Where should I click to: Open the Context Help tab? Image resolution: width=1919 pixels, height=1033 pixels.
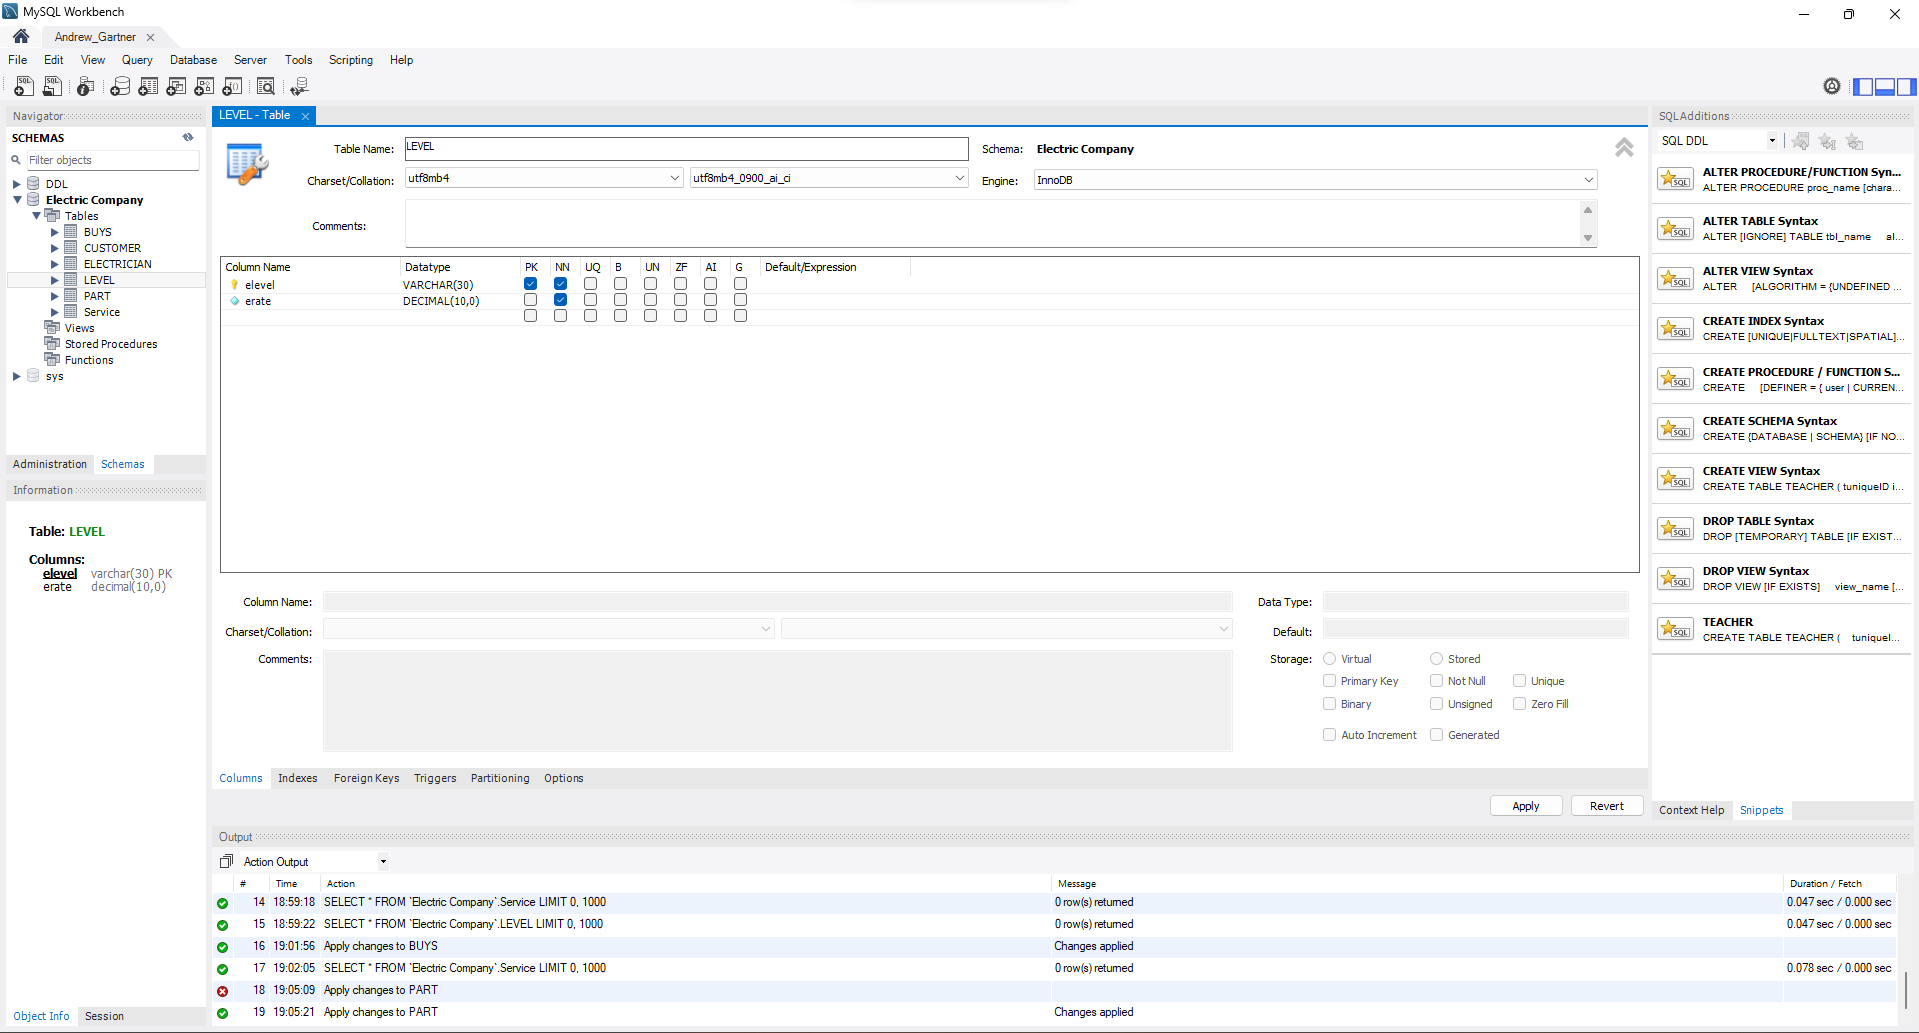tap(1692, 810)
